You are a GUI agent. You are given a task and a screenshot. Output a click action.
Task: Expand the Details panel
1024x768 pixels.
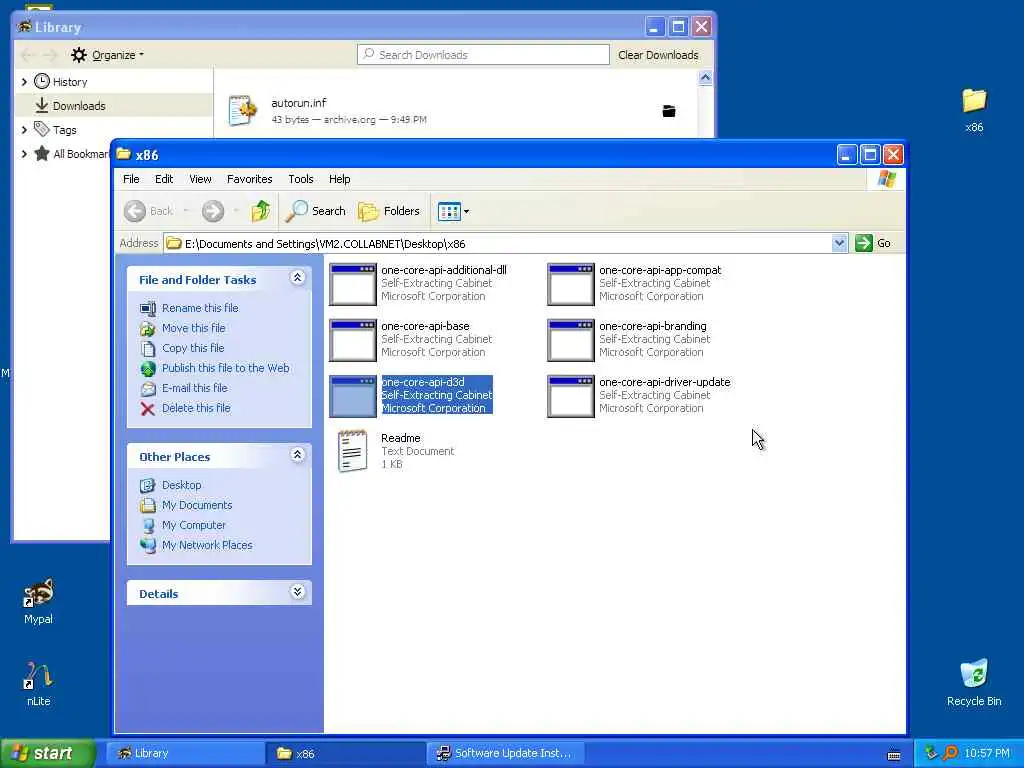(x=297, y=592)
